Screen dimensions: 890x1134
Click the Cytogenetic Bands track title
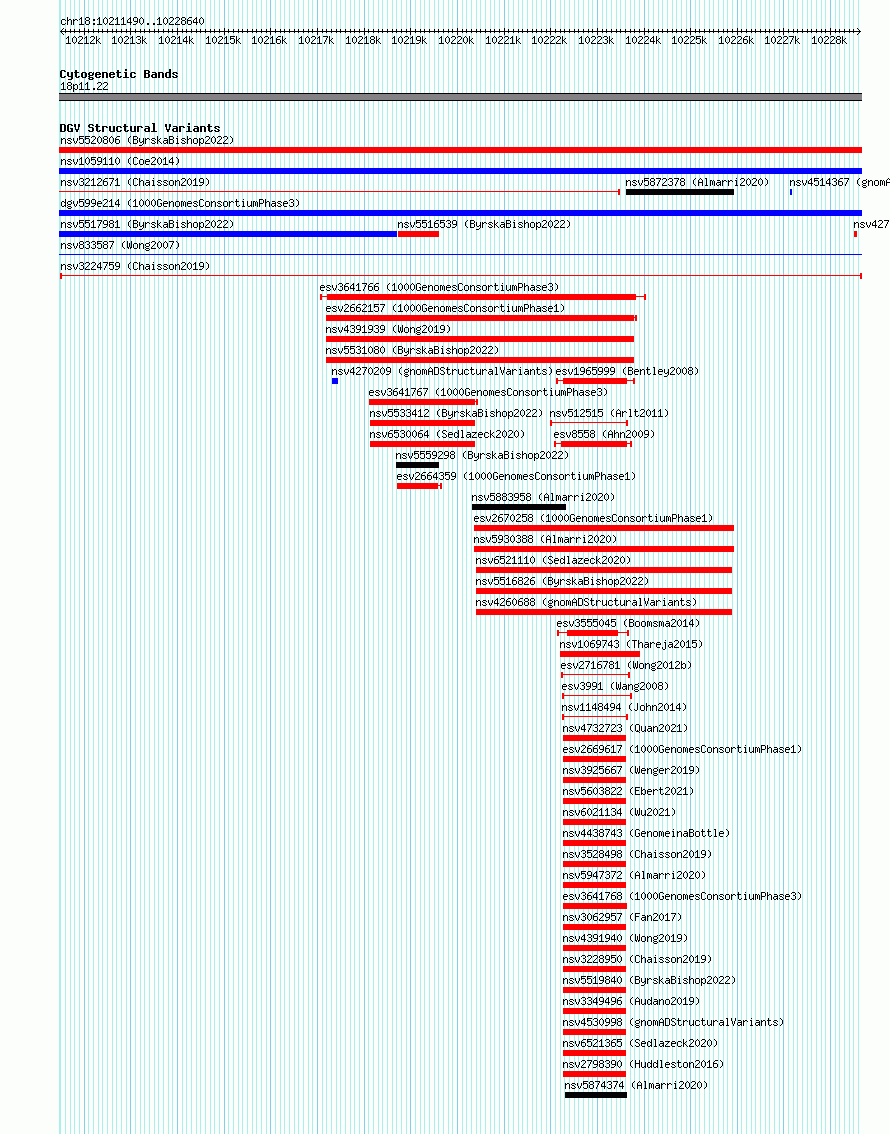coord(119,74)
